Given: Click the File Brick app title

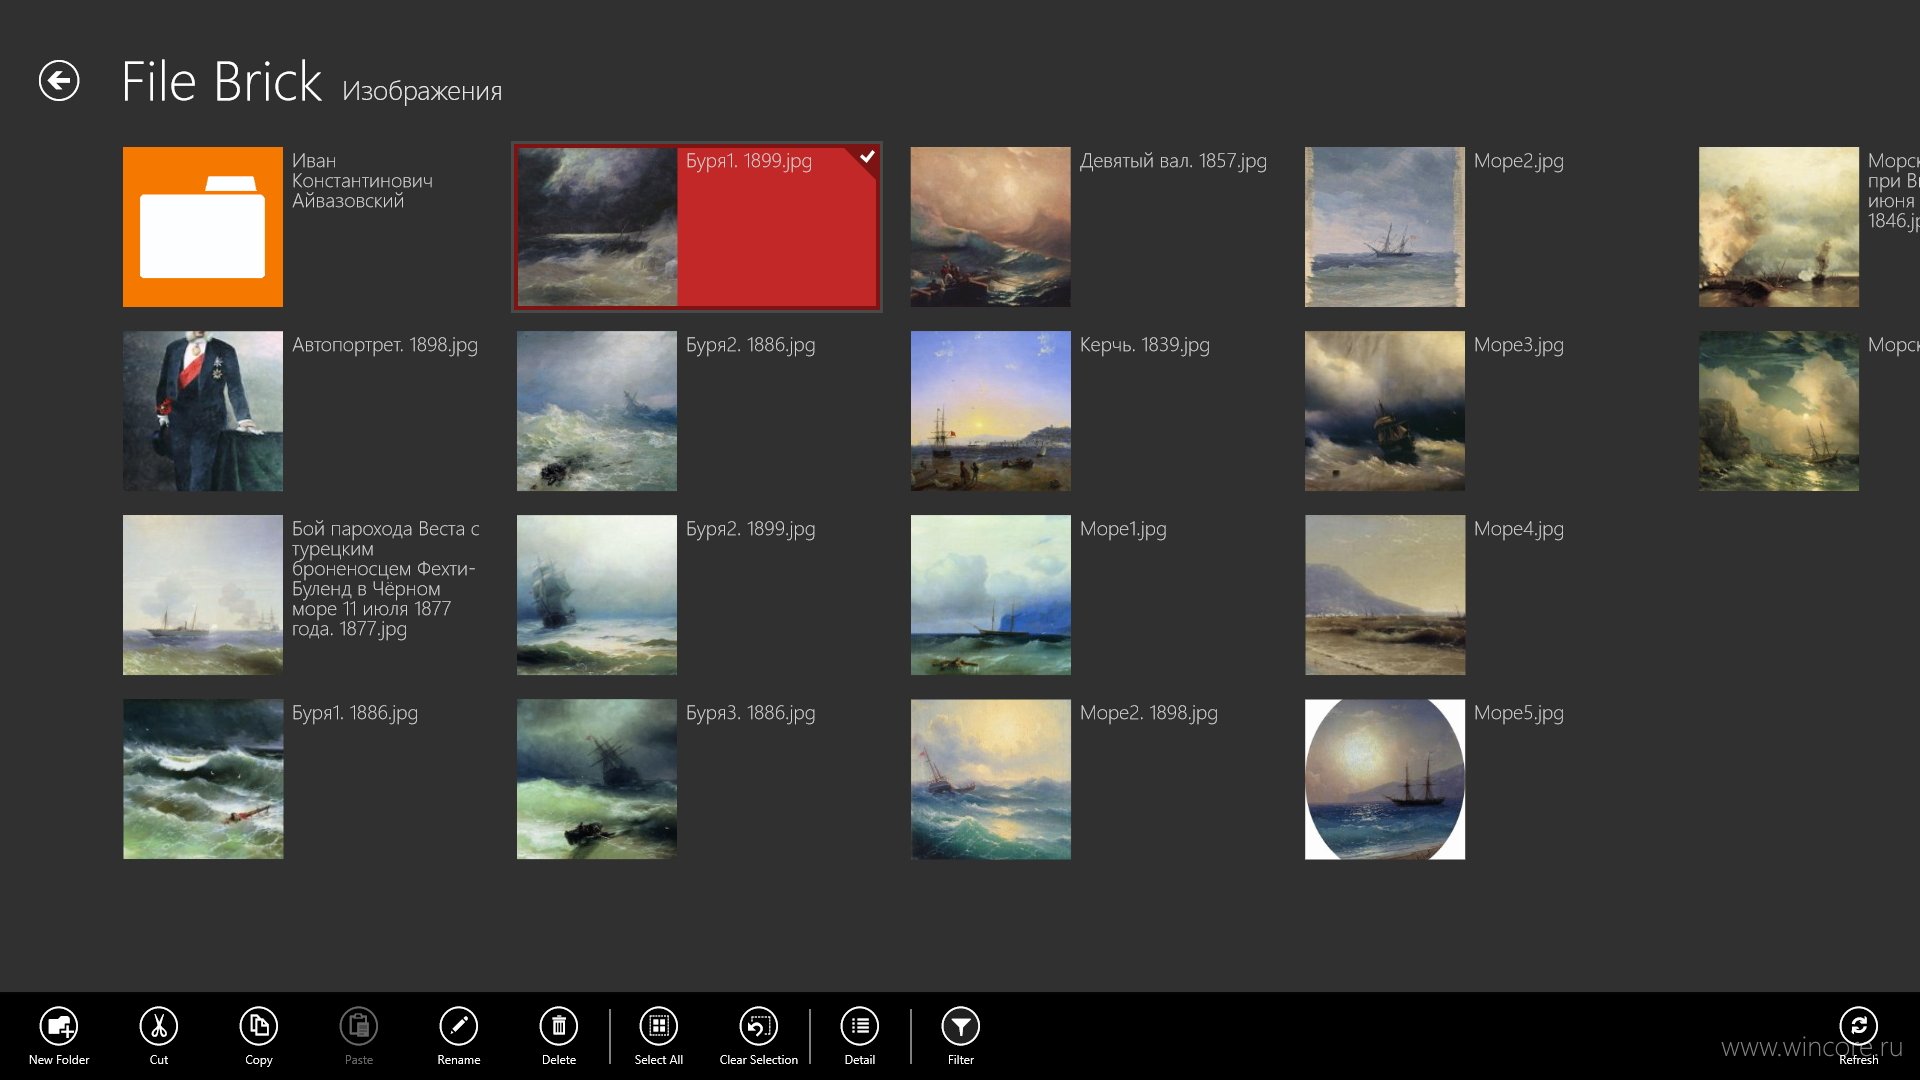Looking at the screenshot, I should tap(222, 82).
